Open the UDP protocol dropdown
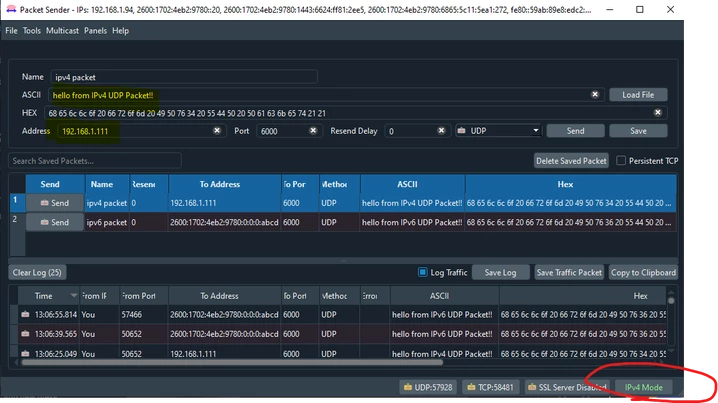This screenshot has height=403, width=718. tap(498, 131)
